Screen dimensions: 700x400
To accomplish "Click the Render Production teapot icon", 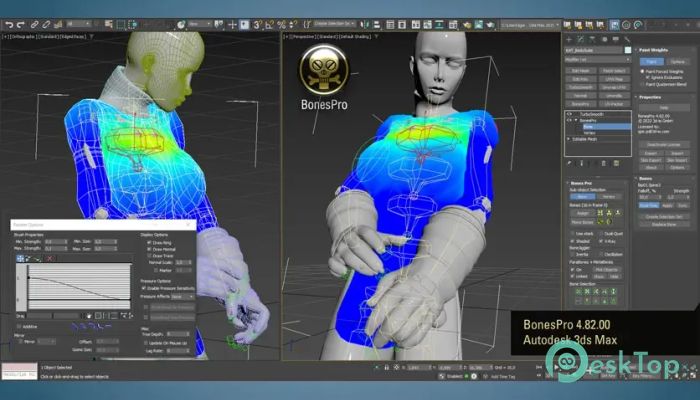I will tap(491, 25).
